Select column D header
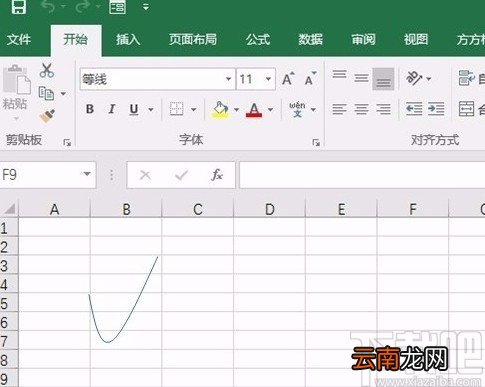 (269, 209)
